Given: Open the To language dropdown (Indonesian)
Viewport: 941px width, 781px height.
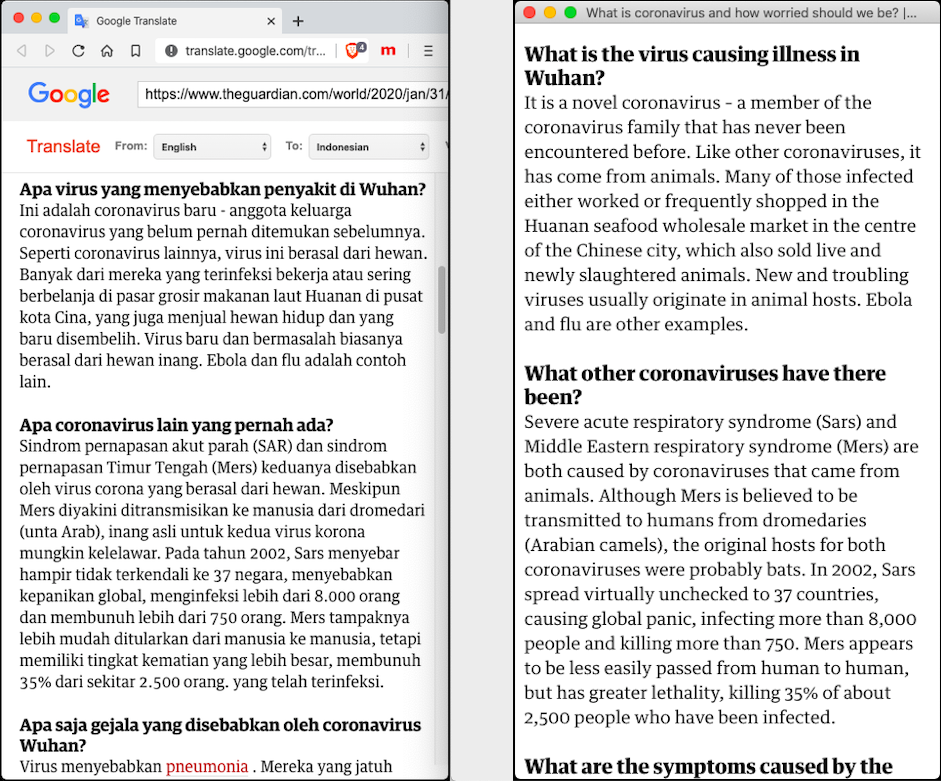Looking at the screenshot, I should 368,146.
